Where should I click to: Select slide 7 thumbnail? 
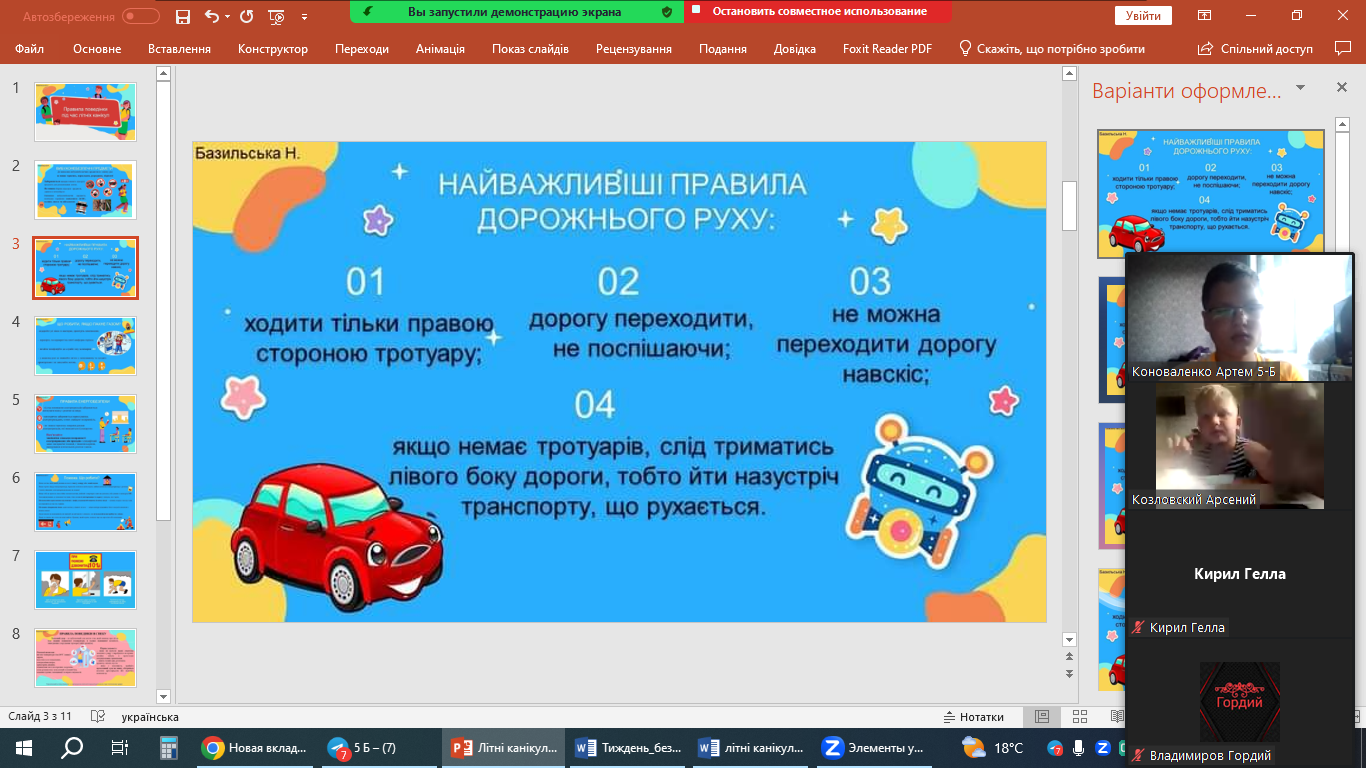tap(86, 580)
